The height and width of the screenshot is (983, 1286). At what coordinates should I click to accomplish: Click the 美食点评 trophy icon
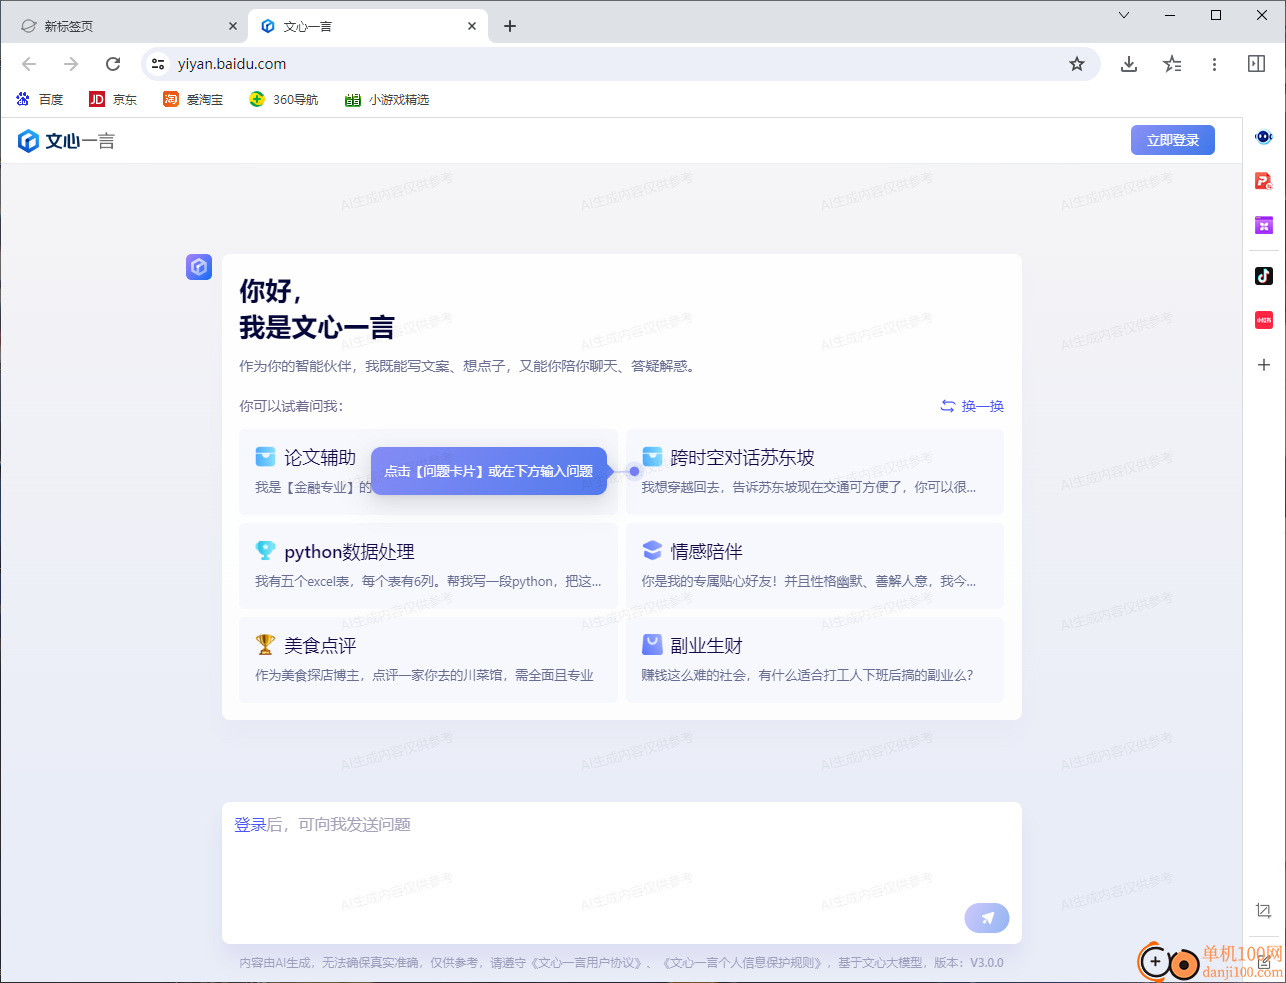(265, 645)
